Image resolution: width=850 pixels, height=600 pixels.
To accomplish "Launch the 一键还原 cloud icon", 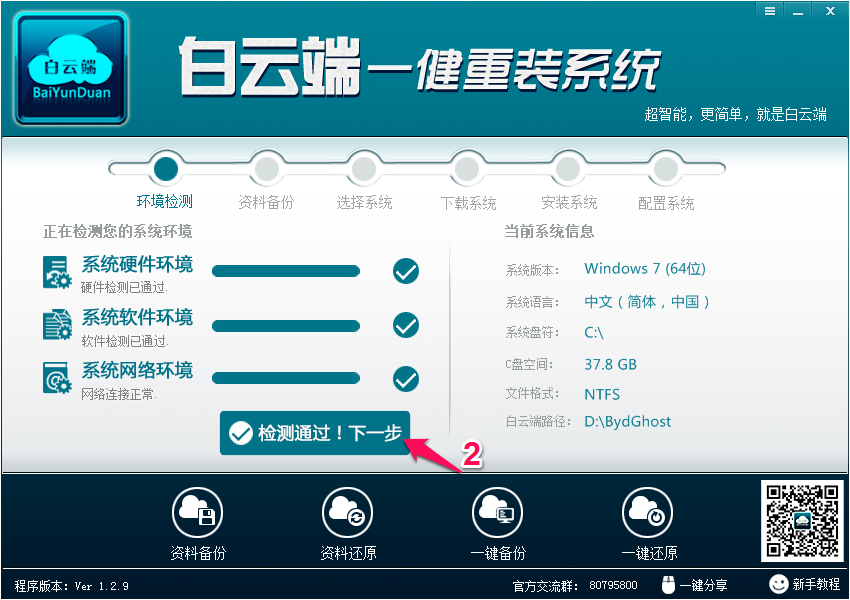I will click(648, 512).
